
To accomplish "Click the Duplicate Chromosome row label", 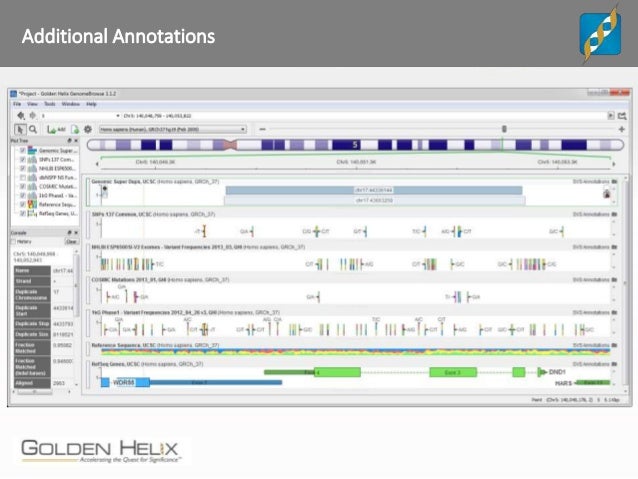I will 32,295.
